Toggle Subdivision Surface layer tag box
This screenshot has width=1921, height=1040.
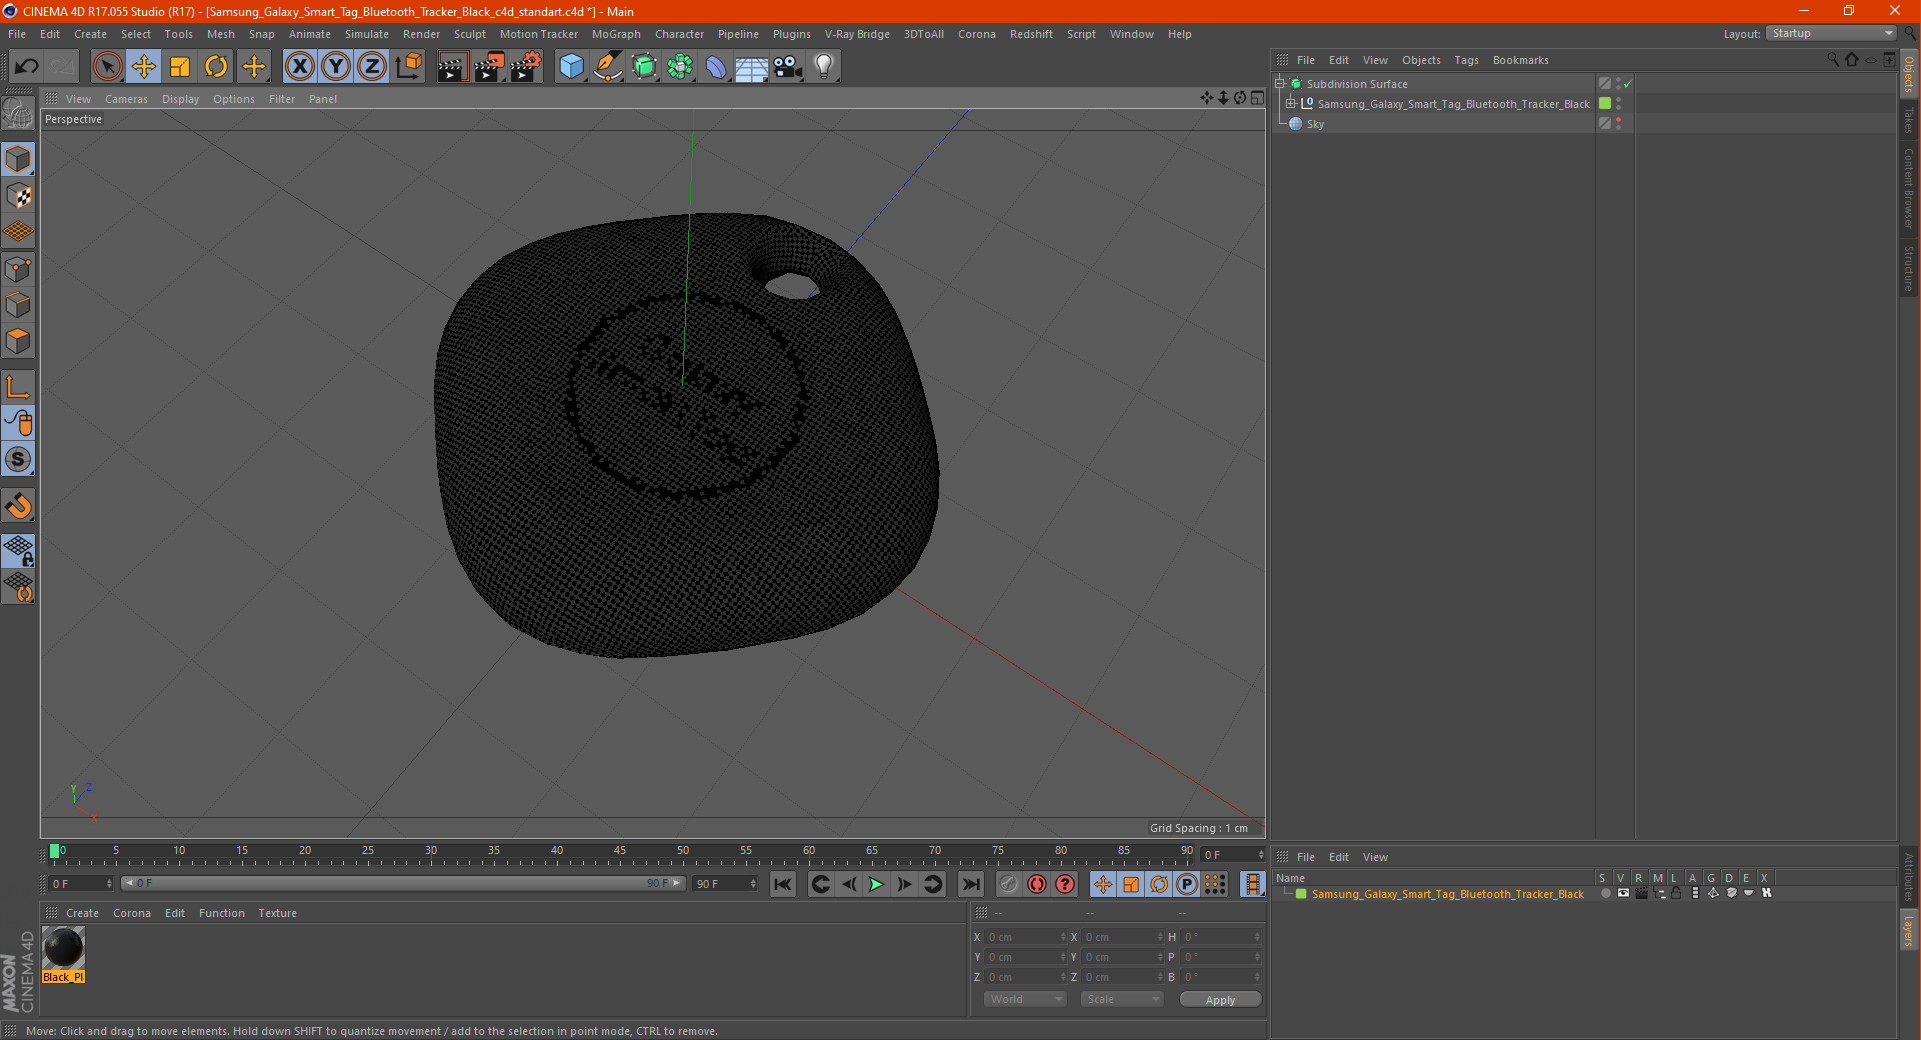click(x=1605, y=84)
